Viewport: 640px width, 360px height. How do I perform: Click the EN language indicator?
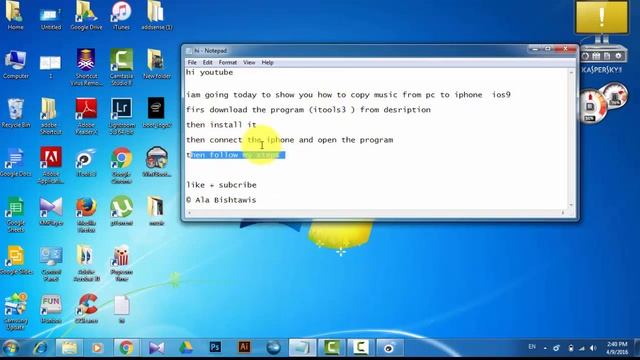click(x=532, y=347)
